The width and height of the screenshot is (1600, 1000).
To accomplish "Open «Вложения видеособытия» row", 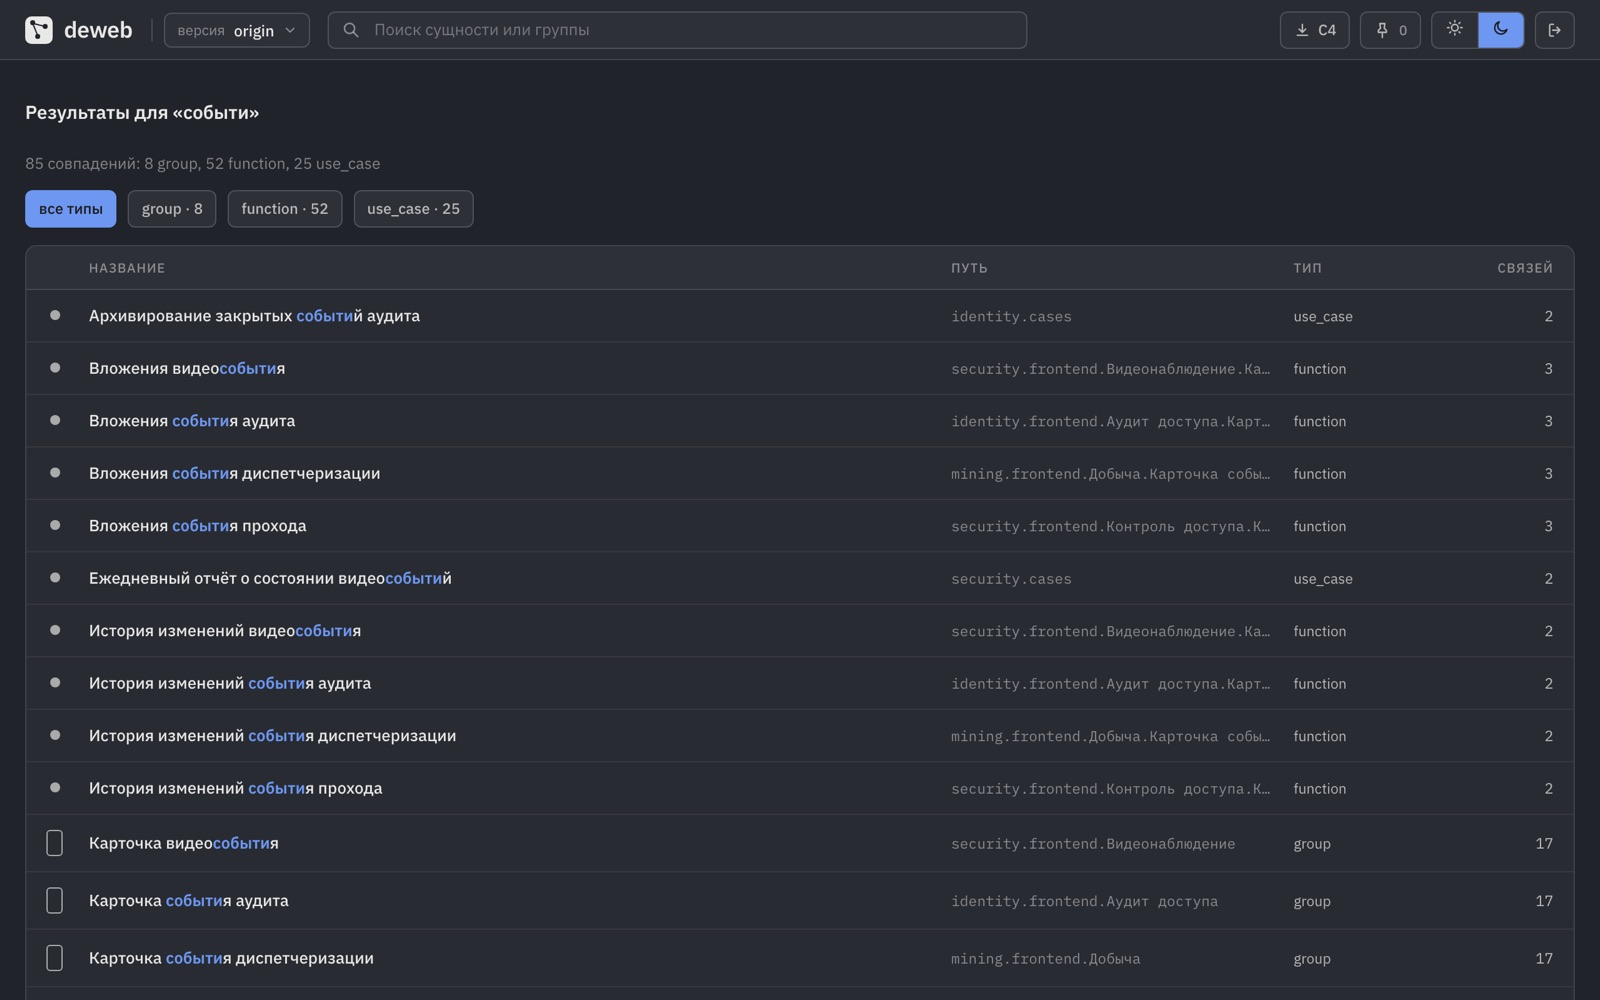I will [800, 368].
